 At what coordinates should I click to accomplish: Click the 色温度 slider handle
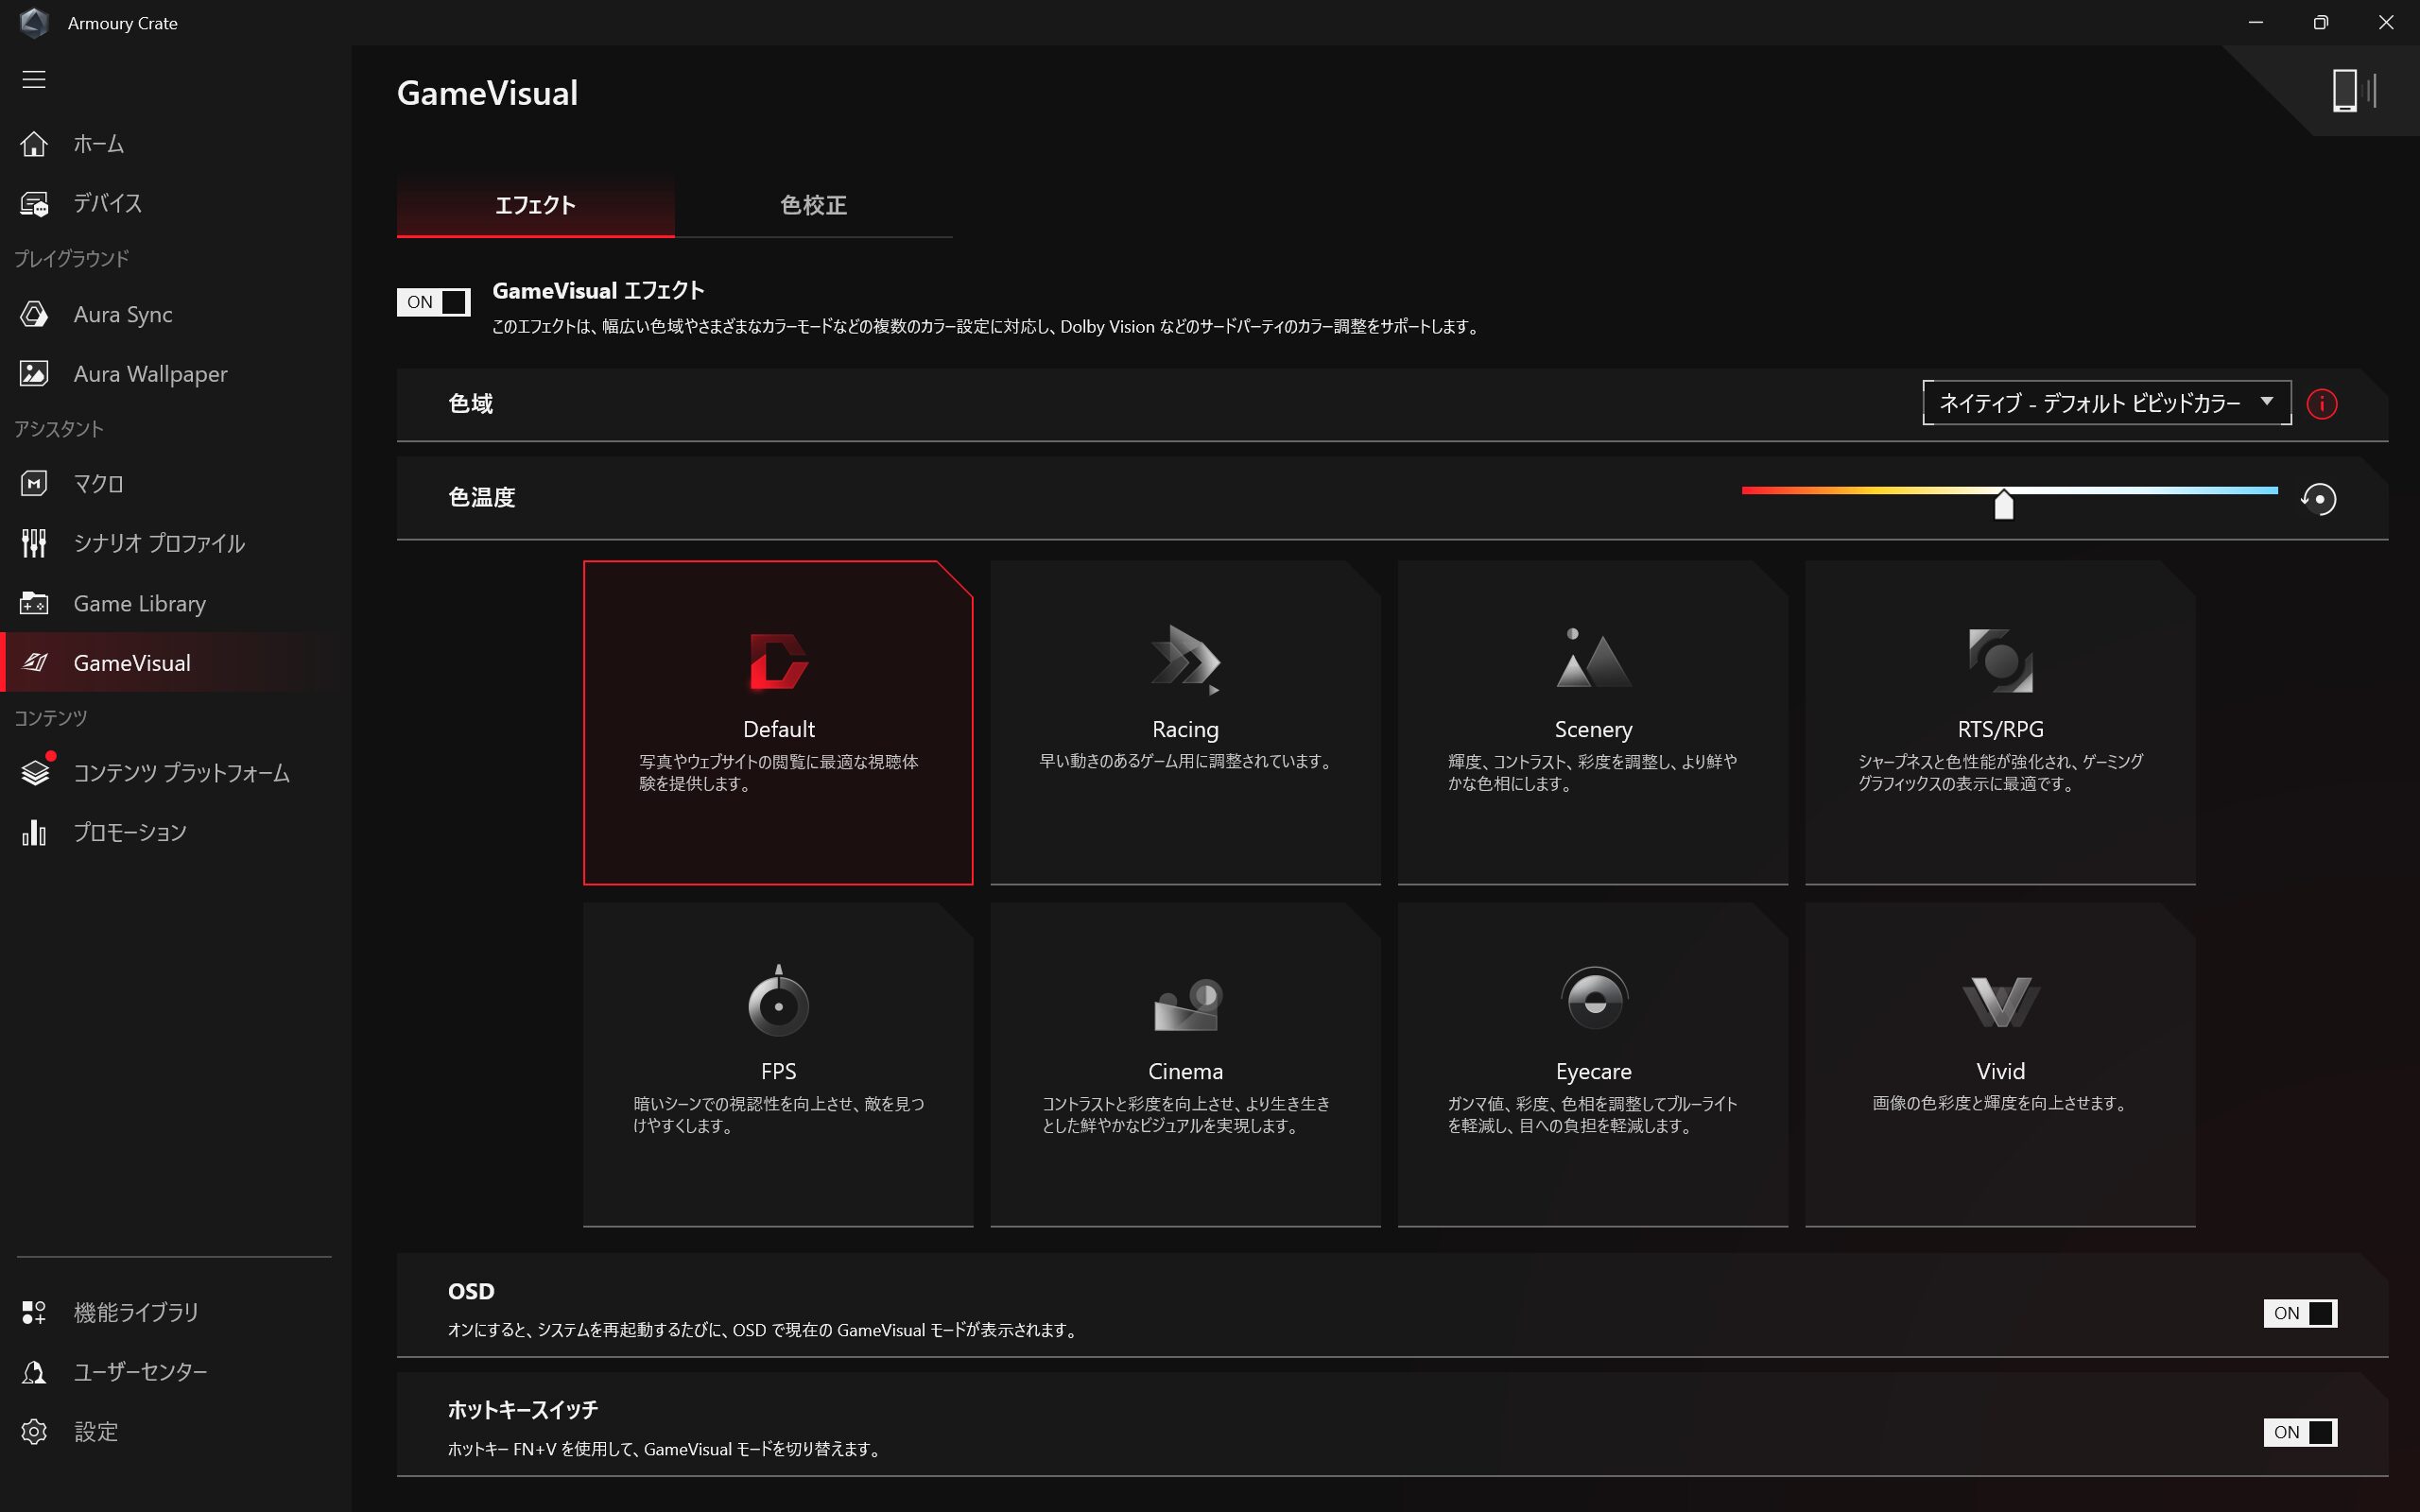click(x=2003, y=505)
